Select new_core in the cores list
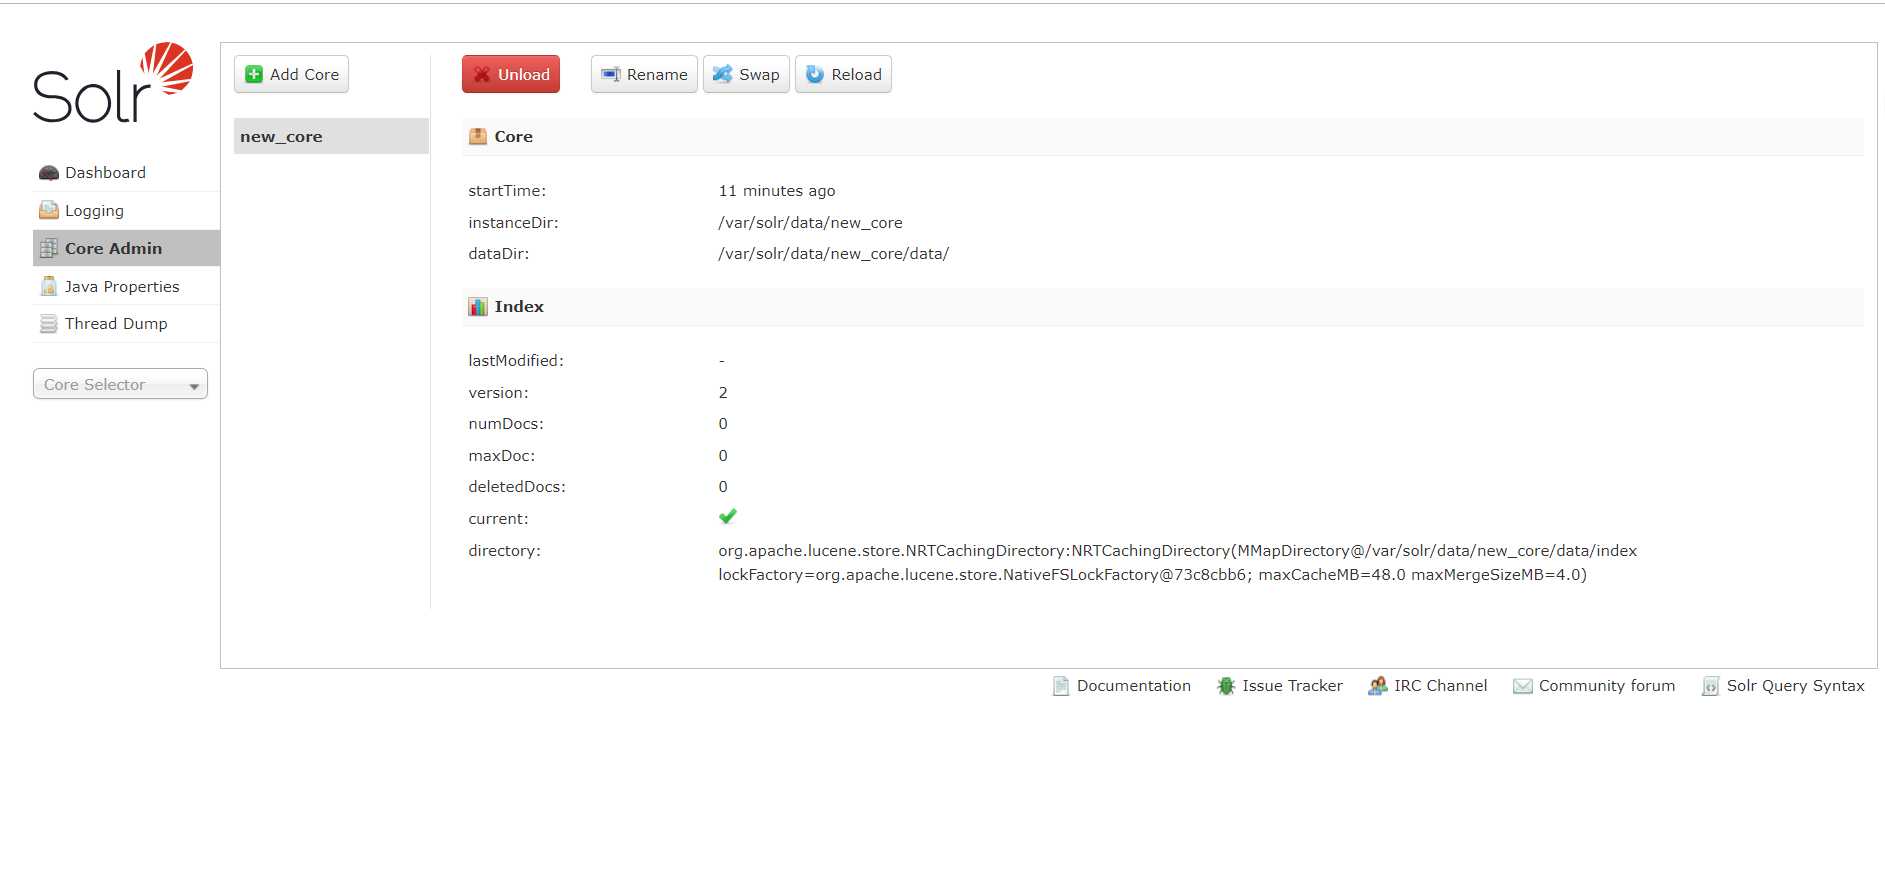This screenshot has height=881, width=1885. (x=331, y=136)
